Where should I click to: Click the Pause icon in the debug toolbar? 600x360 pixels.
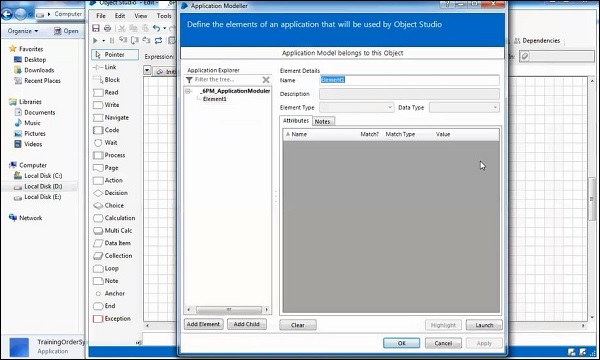112,40
